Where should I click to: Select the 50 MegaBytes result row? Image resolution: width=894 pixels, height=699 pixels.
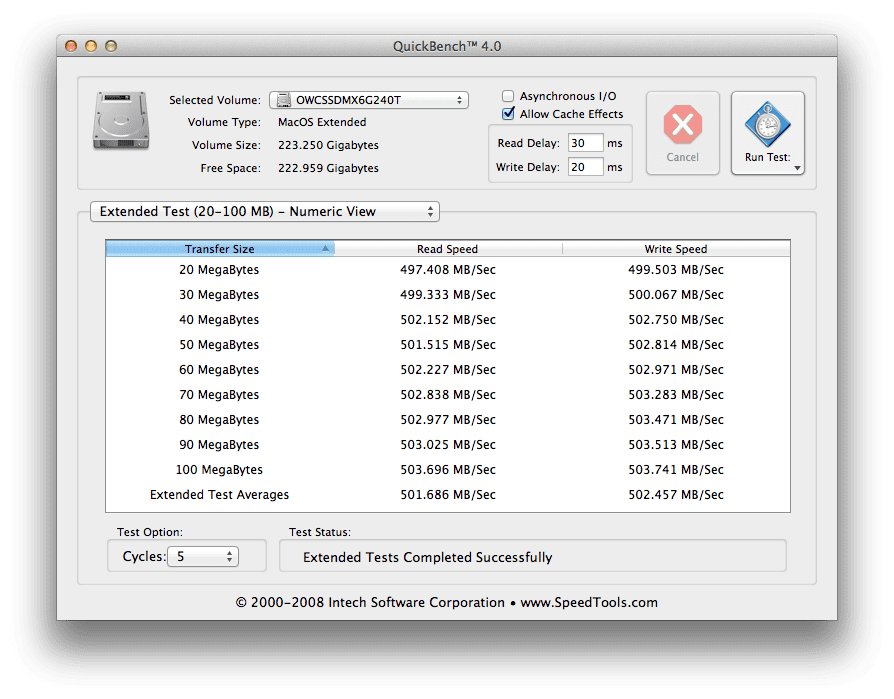(x=447, y=345)
